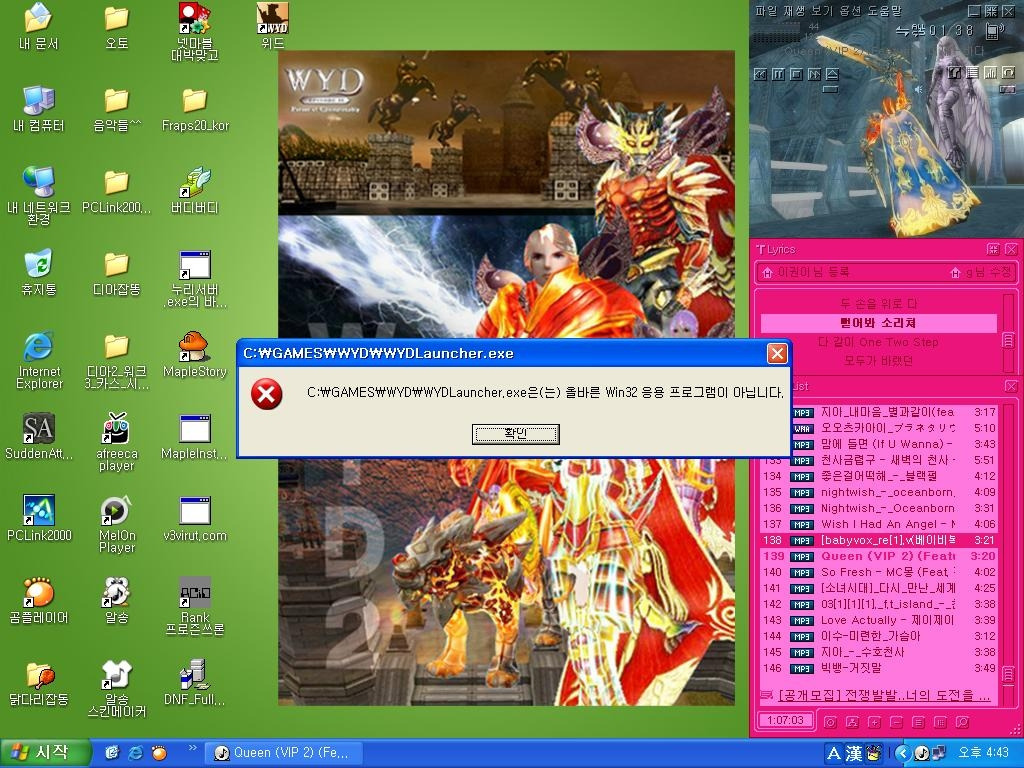Screen dimensions: 1024x768
Task: Select 내 문서 desktop icon
Action: pos(39,27)
